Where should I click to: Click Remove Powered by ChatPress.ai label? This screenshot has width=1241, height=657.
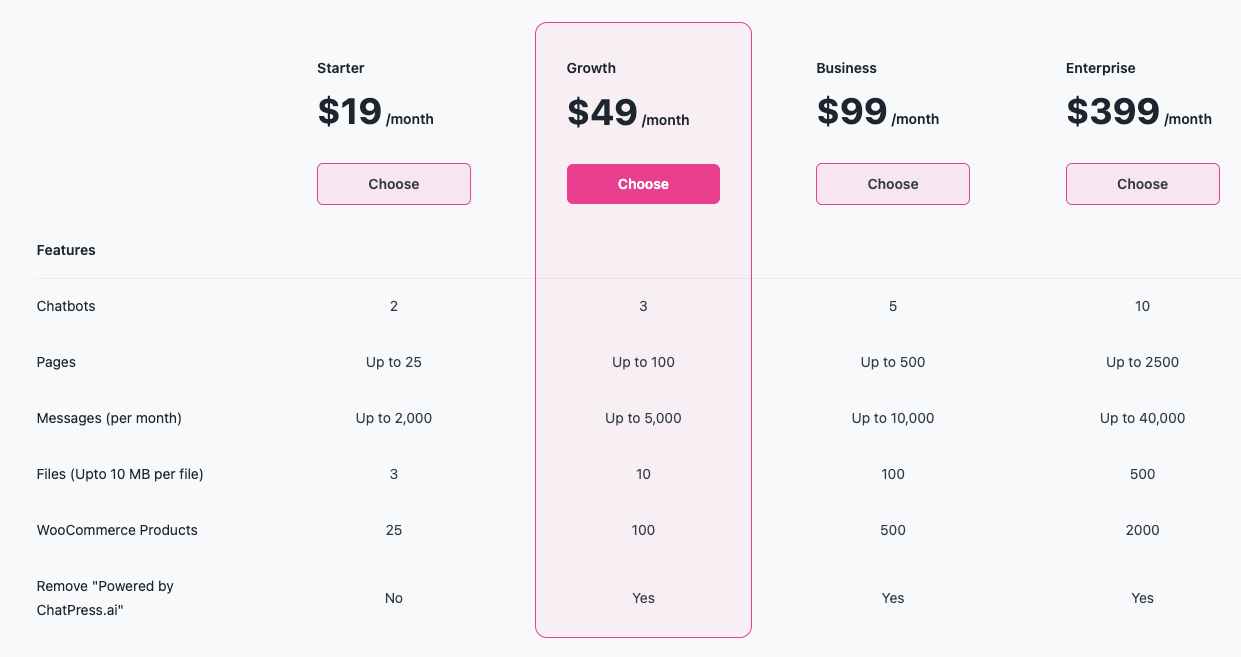point(104,597)
